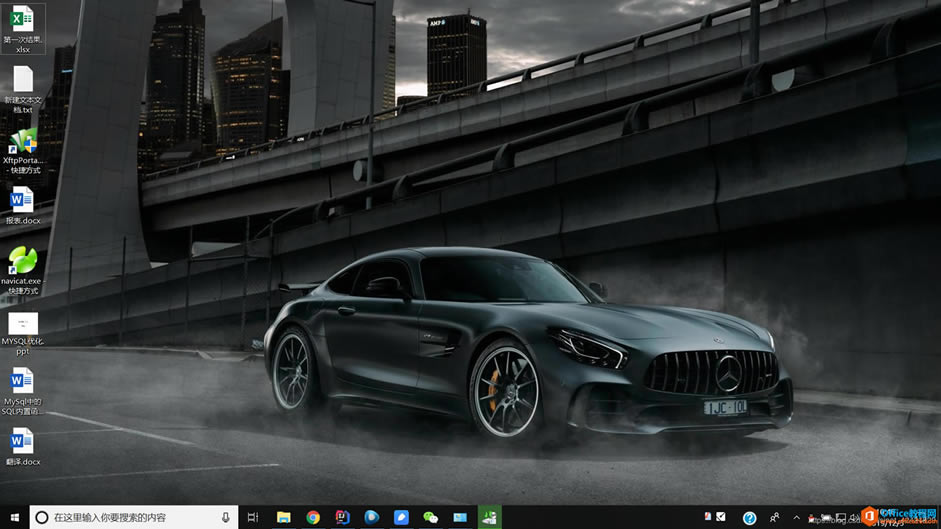Screen dimensions: 941x529
Task: Open WeChat from the taskbar
Action: pyautogui.click(x=430, y=517)
